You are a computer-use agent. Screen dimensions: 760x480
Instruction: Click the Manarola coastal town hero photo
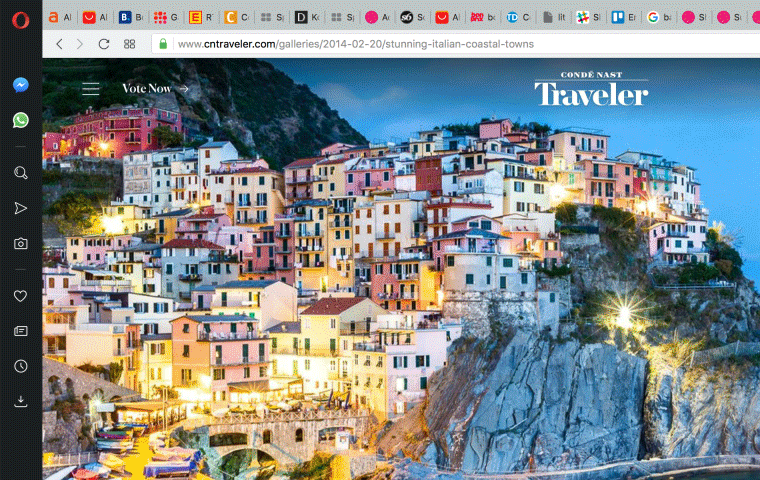[x=401, y=269]
